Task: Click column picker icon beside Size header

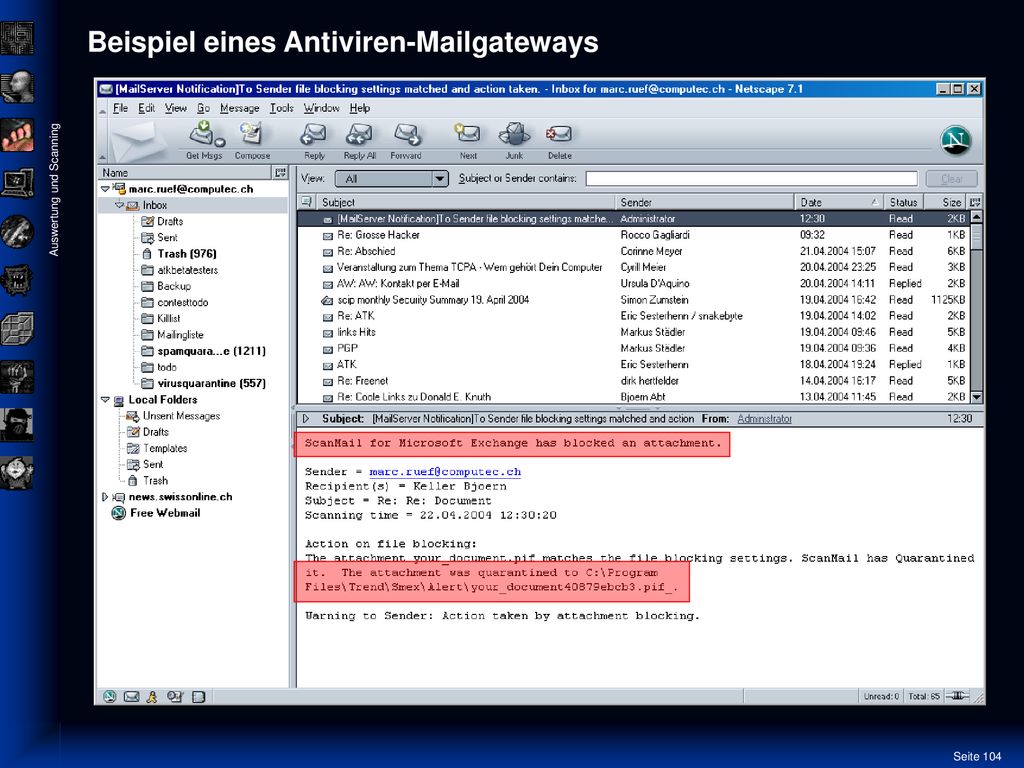Action: pos(975,202)
